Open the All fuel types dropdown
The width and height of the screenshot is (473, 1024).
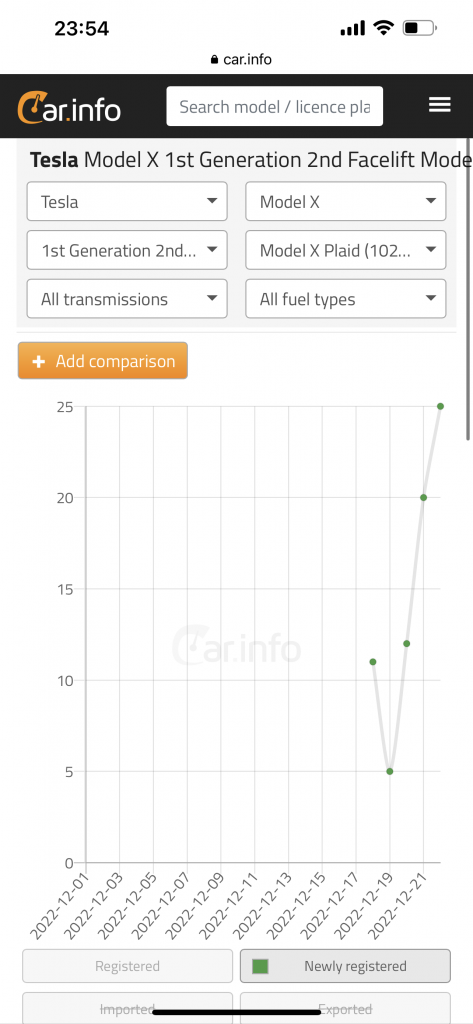click(346, 299)
